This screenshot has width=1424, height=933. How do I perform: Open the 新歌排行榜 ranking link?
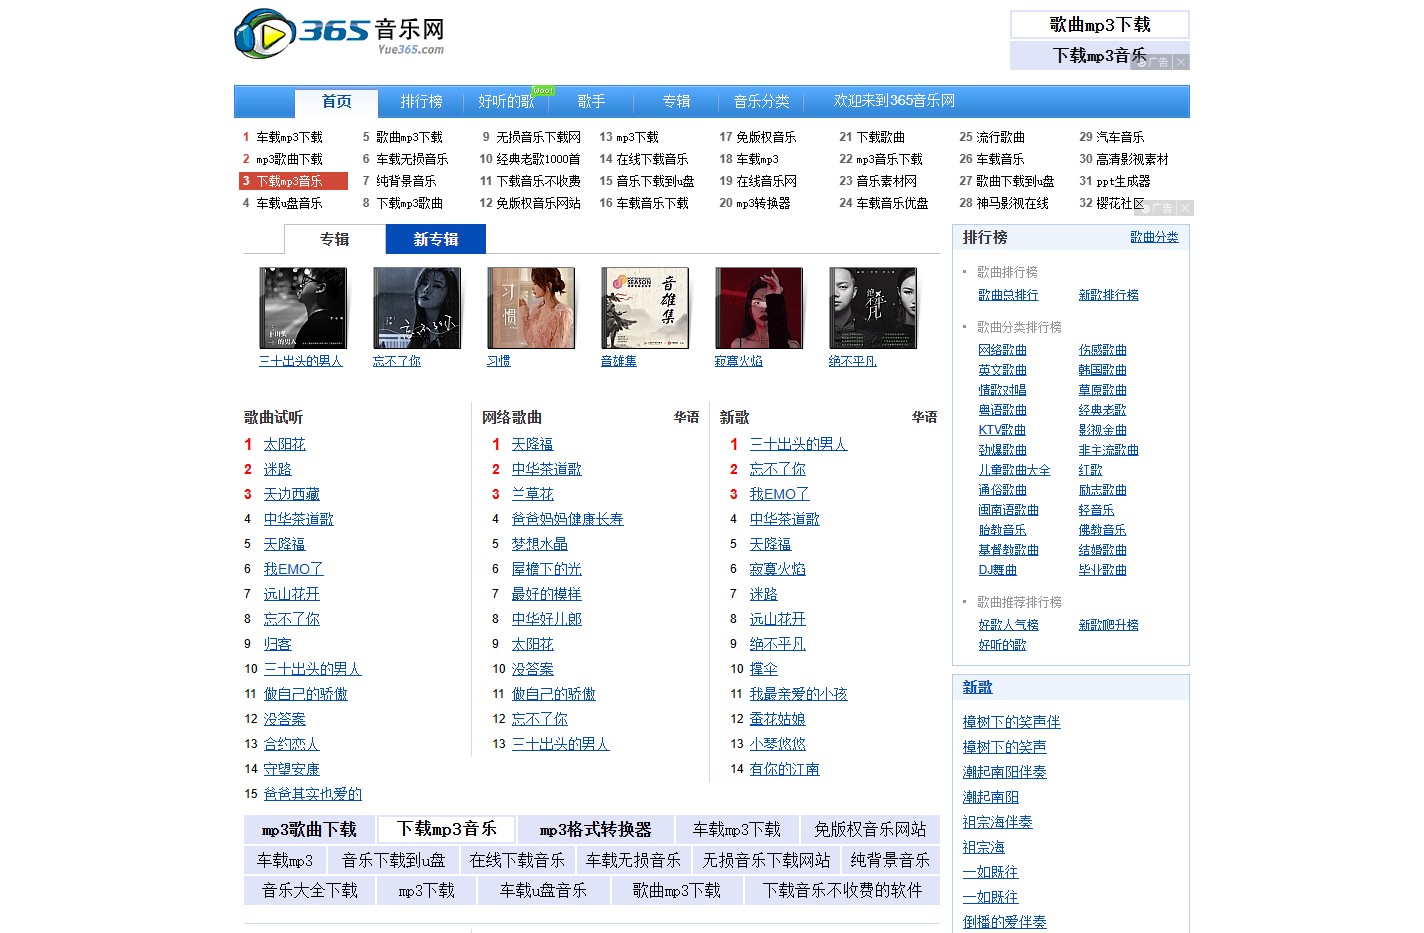pyautogui.click(x=1108, y=295)
